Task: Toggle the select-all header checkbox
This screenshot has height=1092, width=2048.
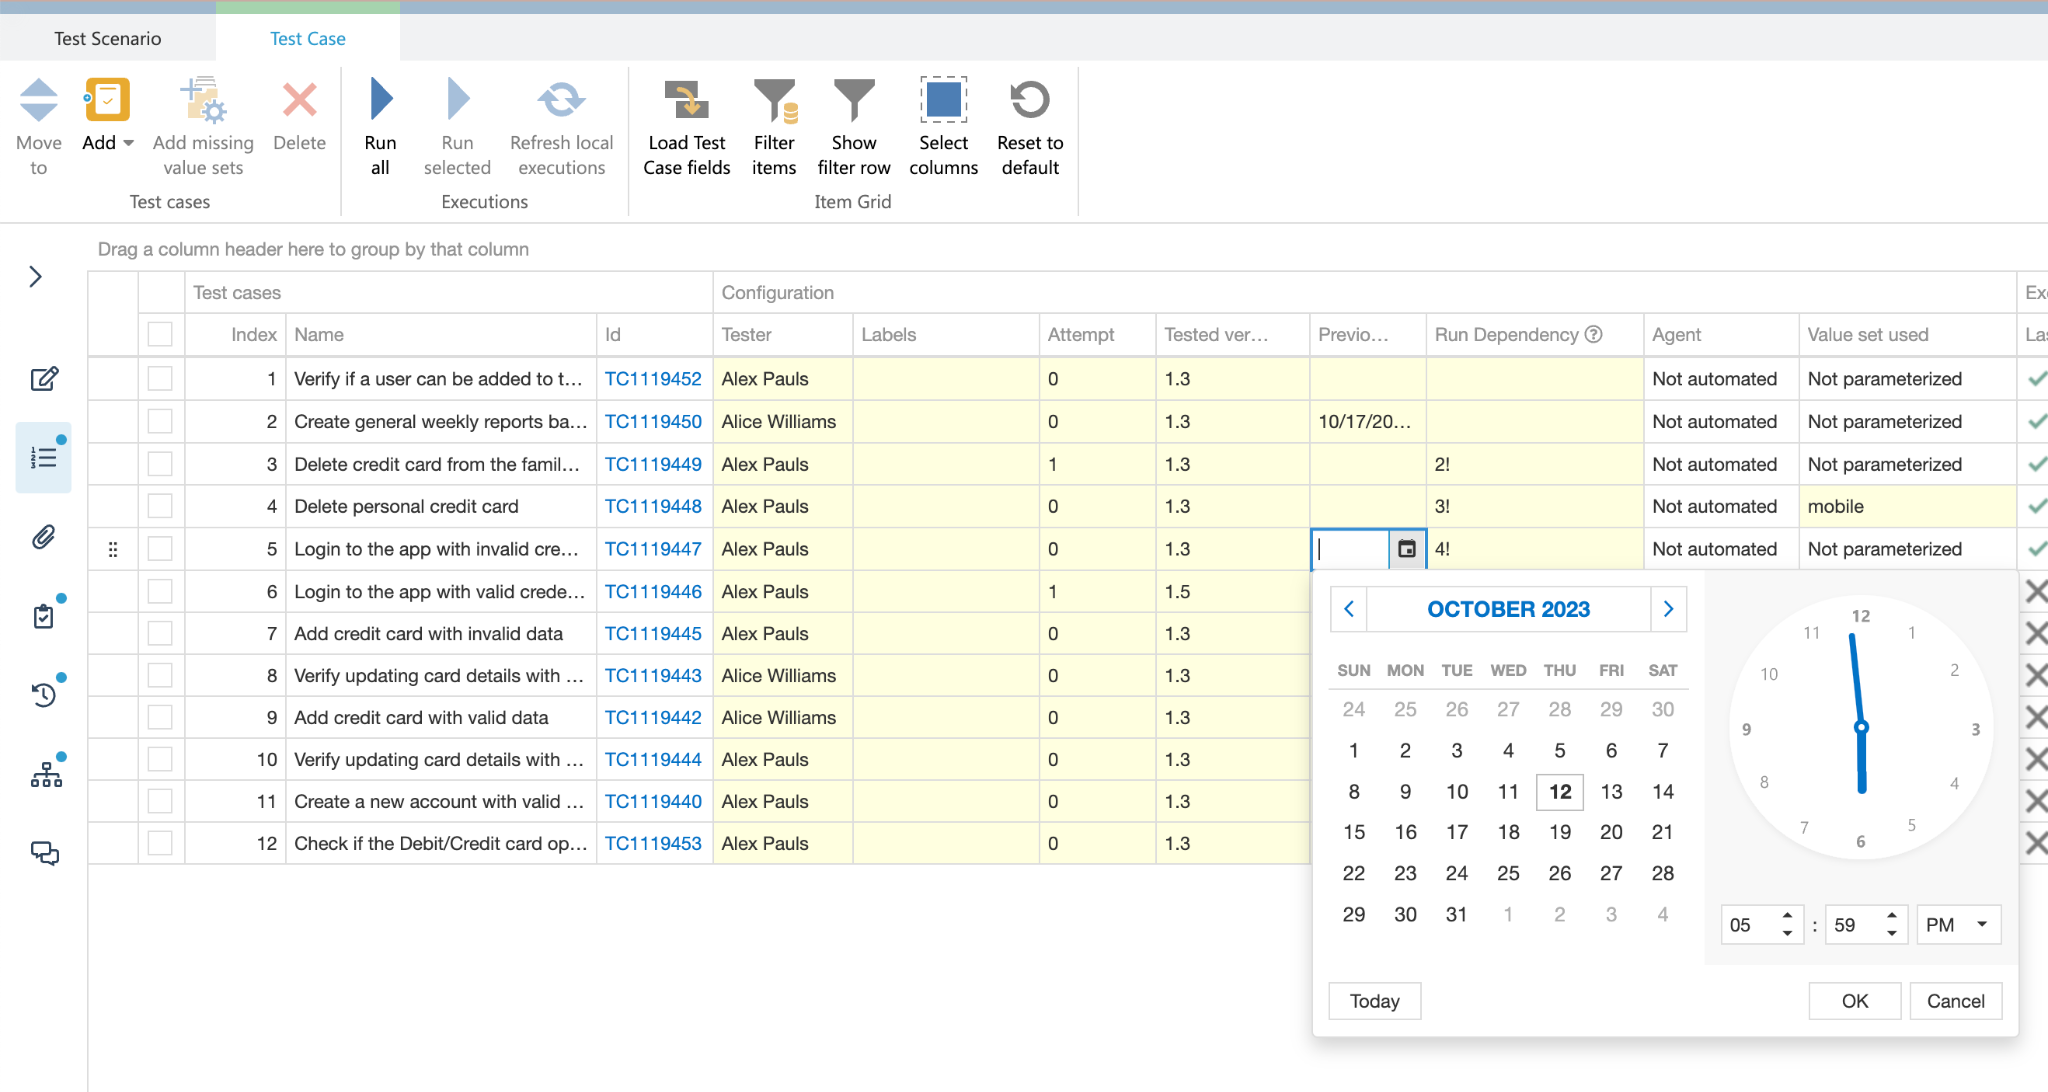Action: (x=160, y=335)
